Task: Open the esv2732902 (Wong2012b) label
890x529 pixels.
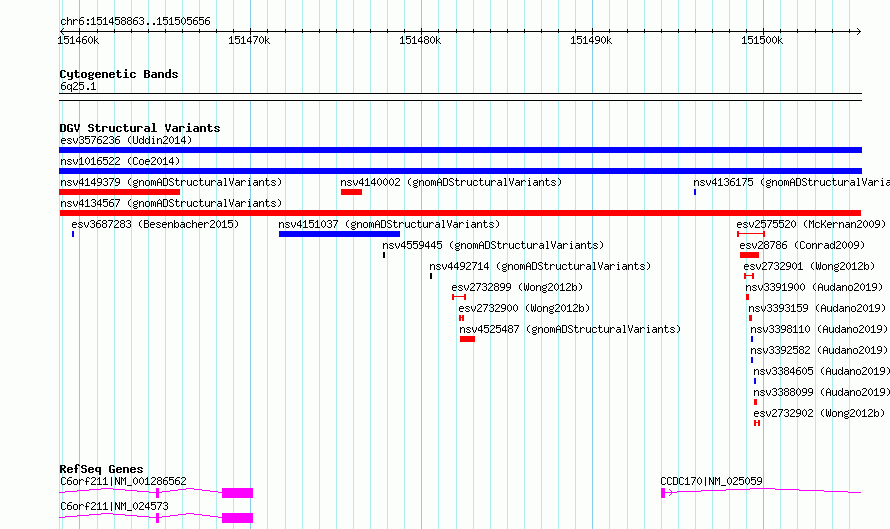Action: (819, 413)
